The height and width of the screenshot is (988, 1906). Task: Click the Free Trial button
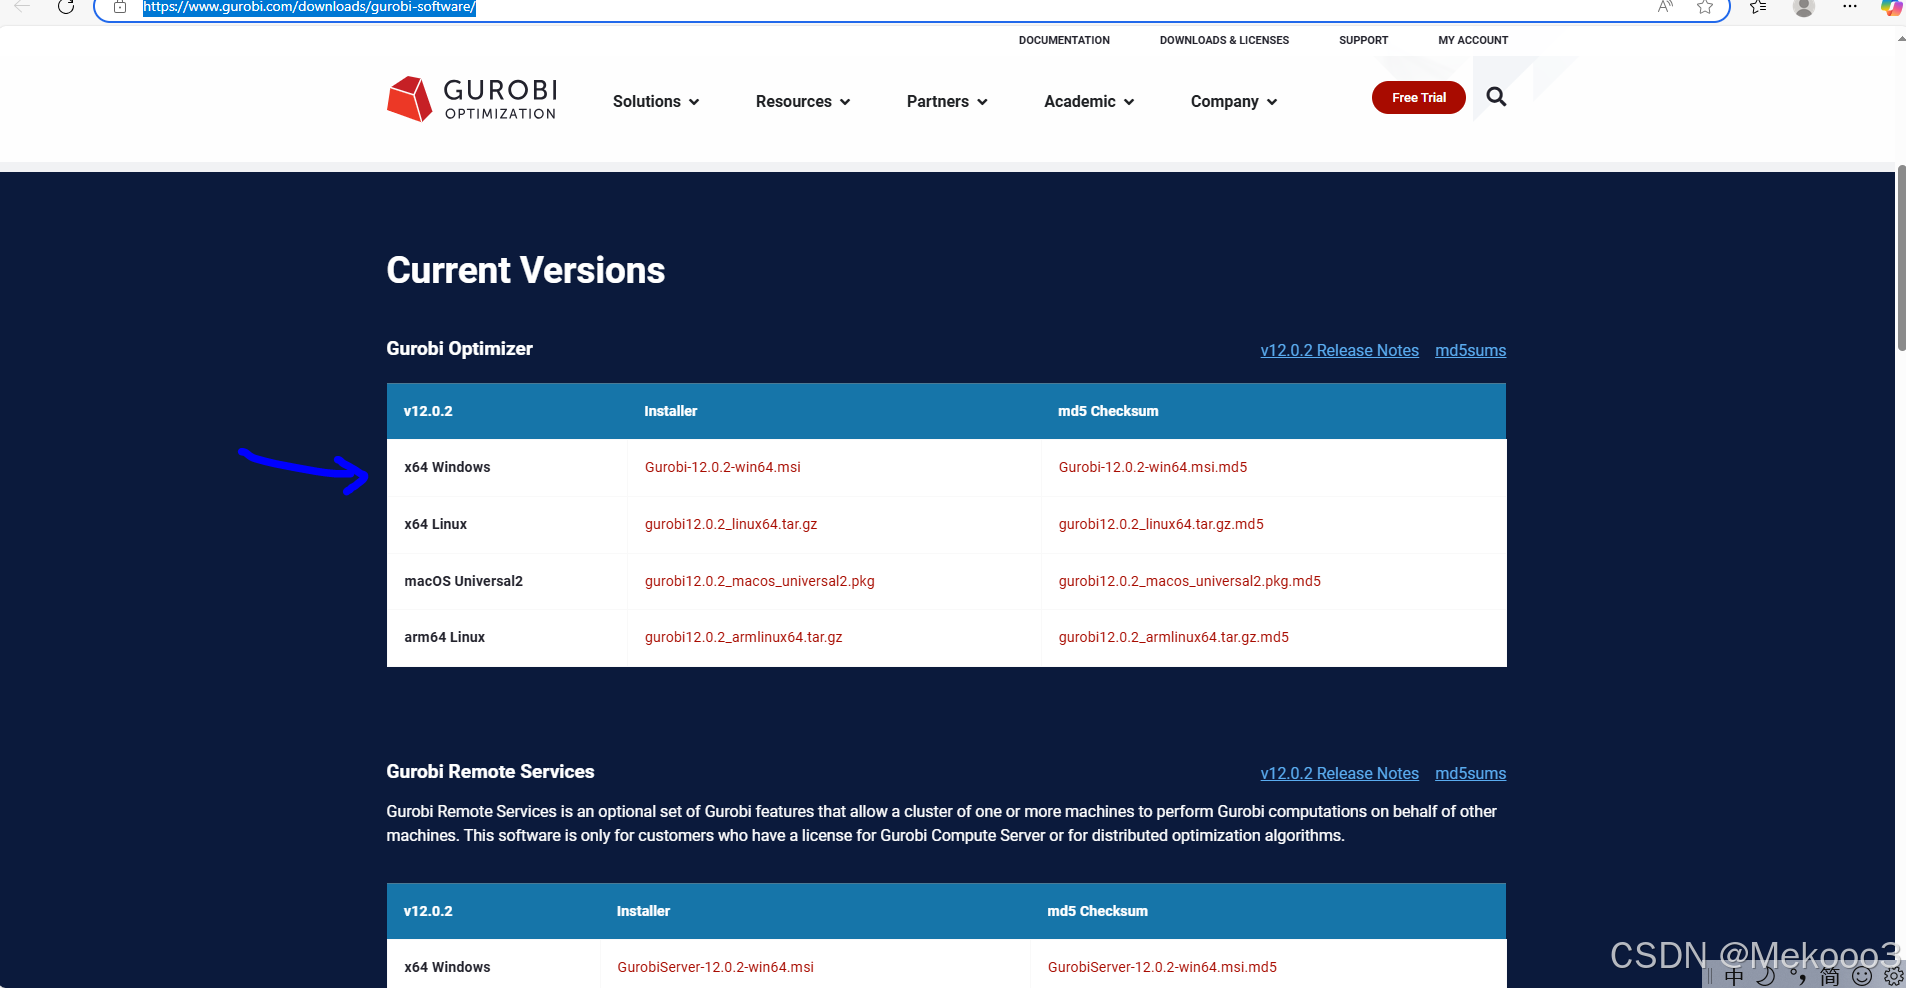1418,97
